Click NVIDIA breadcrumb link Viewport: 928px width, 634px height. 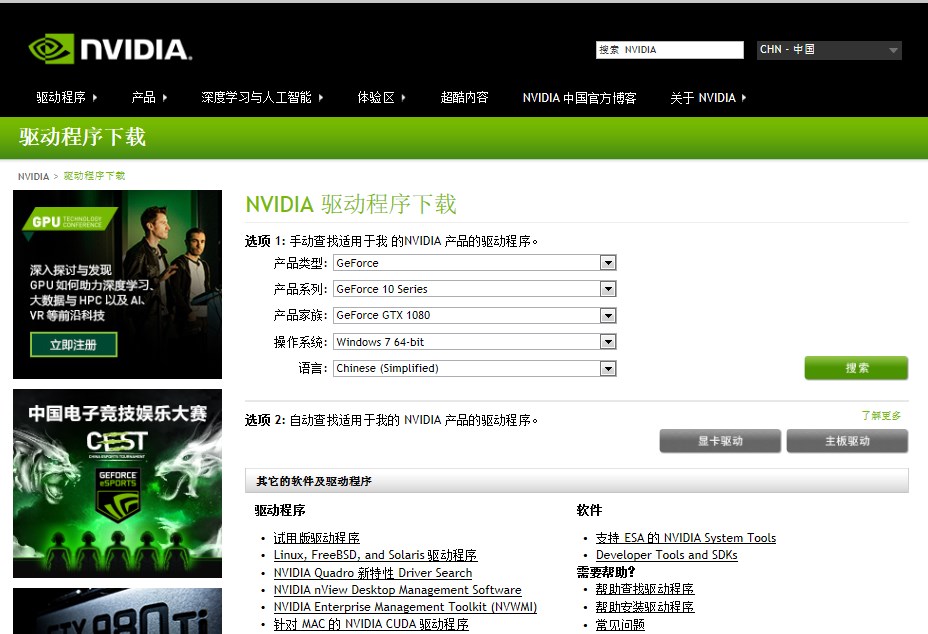(33, 176)
